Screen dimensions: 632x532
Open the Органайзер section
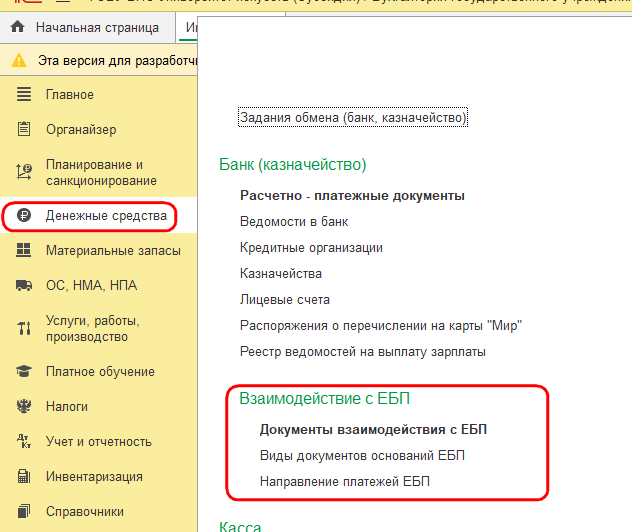[81, 130]
